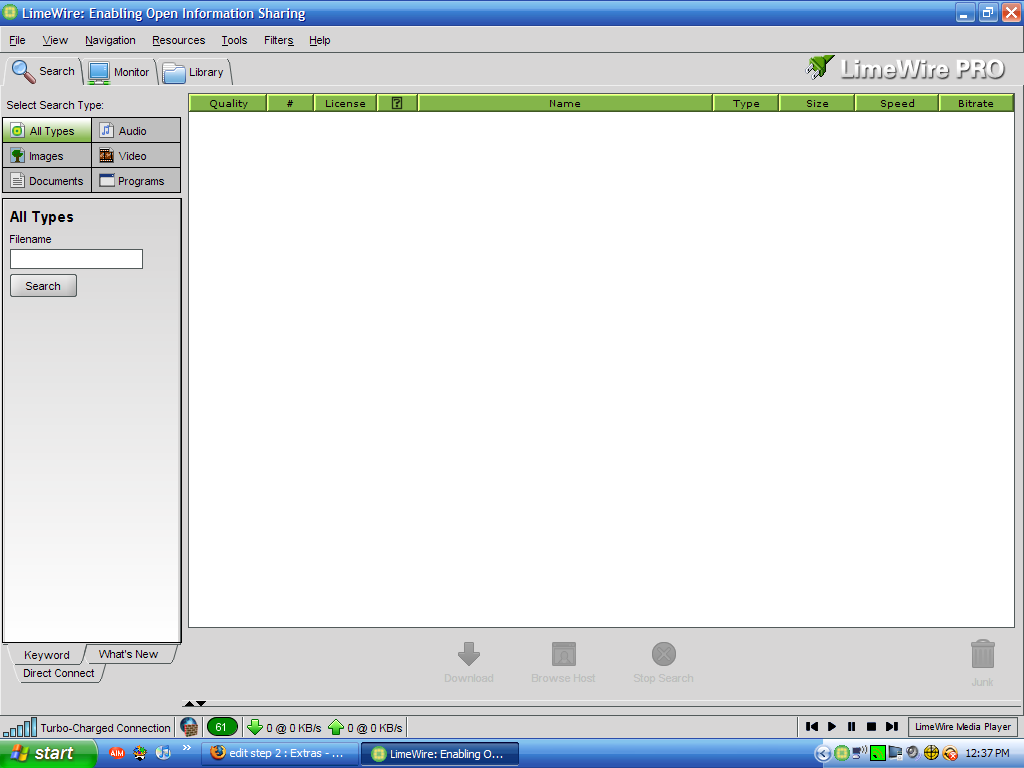Screen dimensions: 1024x768
Task: Click the question mark column header
Action: (x=397, y=103)
